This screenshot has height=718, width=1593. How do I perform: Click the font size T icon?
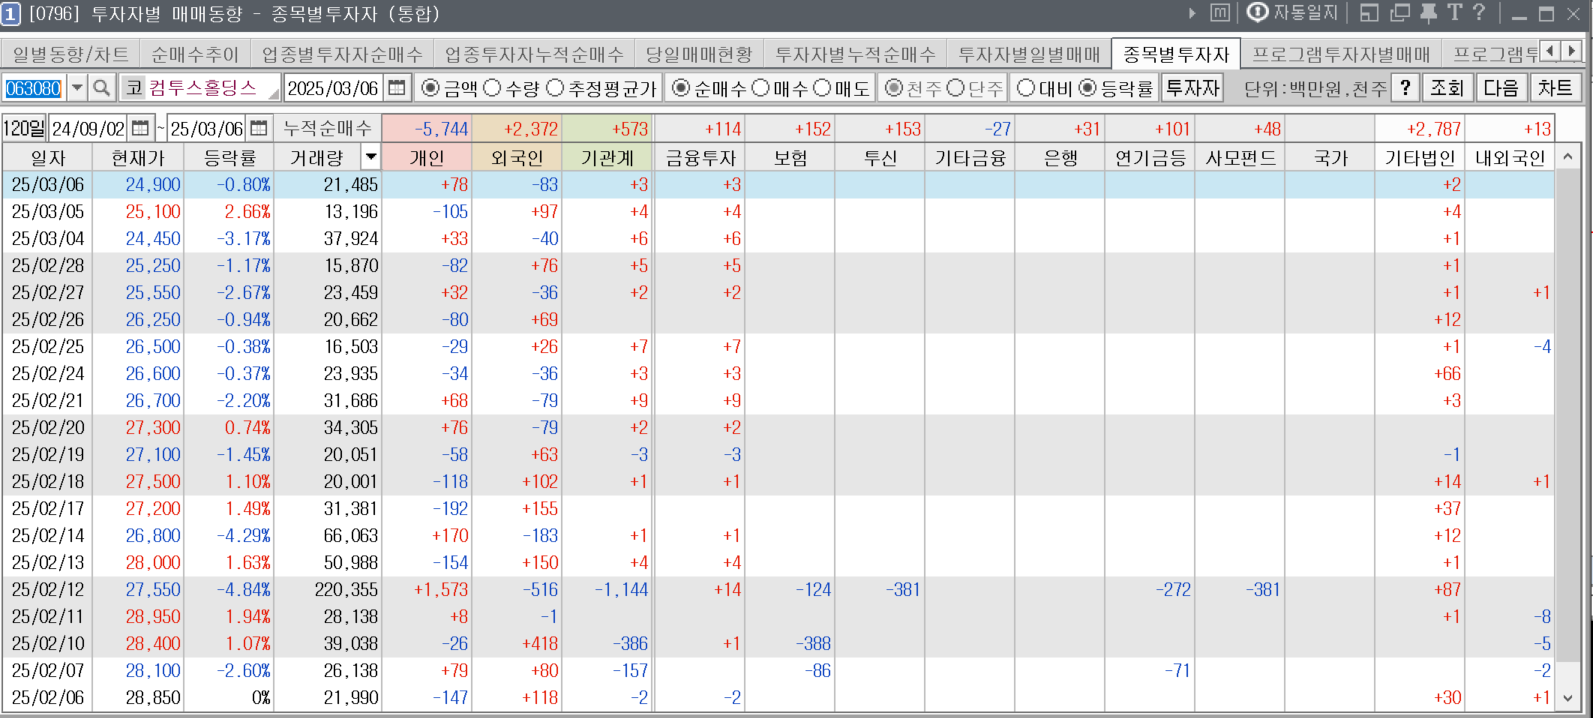click(x=1454, y=13)
